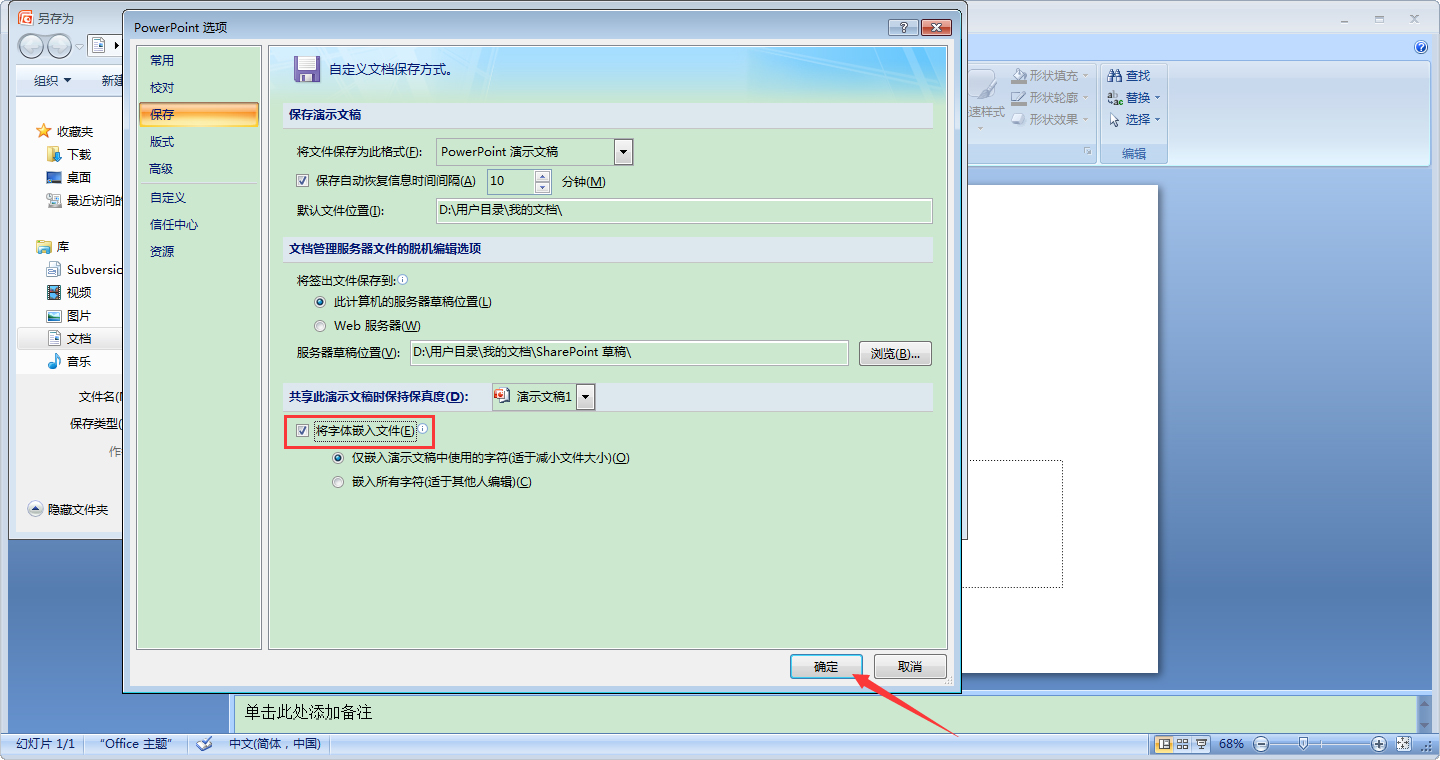Select the Normal view icon
Image resolution: width=1440 pixels, height=760 pixels.
pyautogui.click(x=1164, y=744)
